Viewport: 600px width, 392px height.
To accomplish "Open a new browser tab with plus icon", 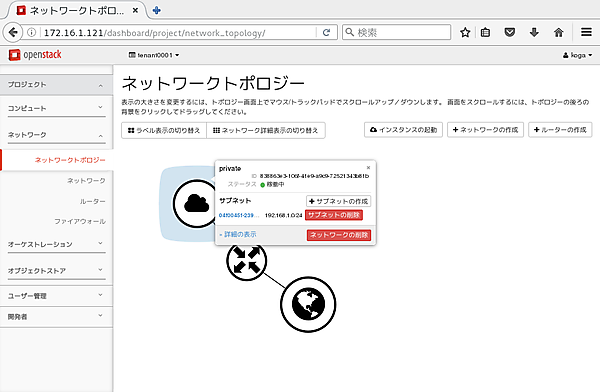I will tap(156, 10).
